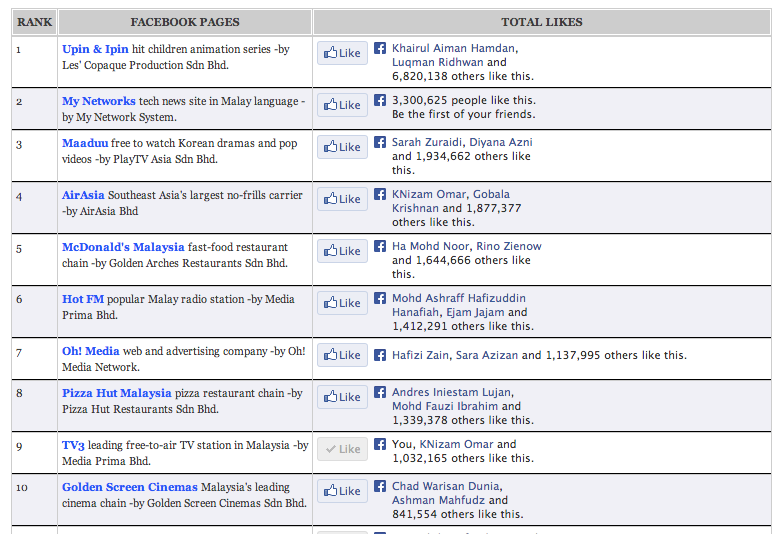Viewport: 782px width, 534px height.
Task: Open Sarah Zuraidi's profile
Action: pos(427,142)
